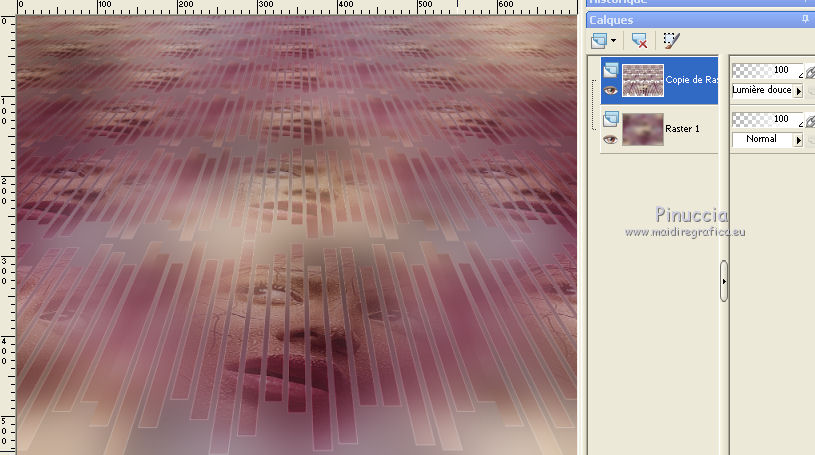The image size is (815, 455).
Task: Collapse the layers panel splitter arrow
Action: (x=724, y=281)
